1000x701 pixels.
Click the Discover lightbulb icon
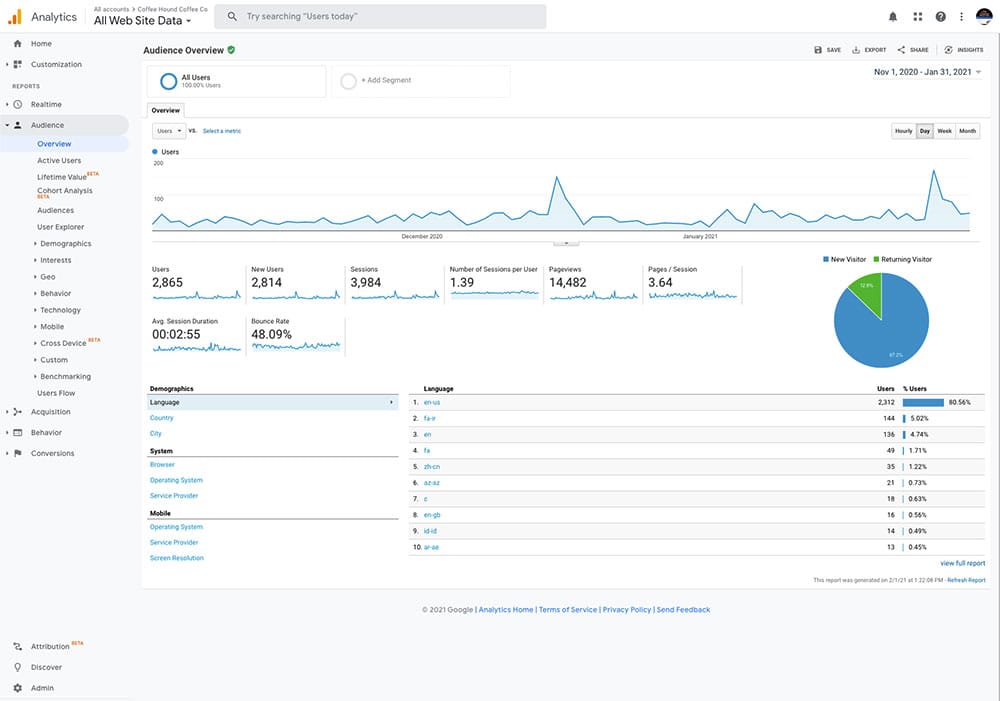pyautogui.click(x=18, y=667)
